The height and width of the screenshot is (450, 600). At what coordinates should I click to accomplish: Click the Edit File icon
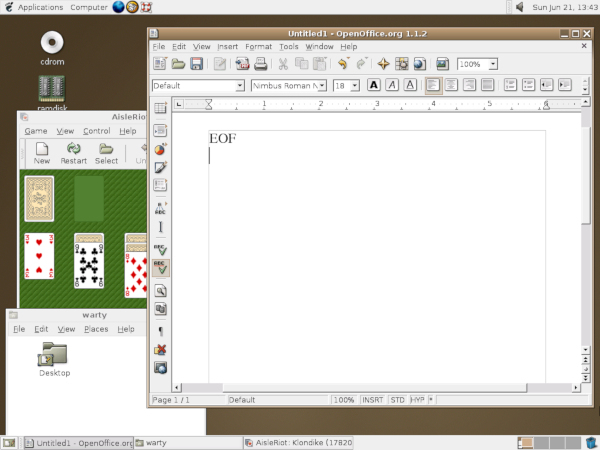220,64
